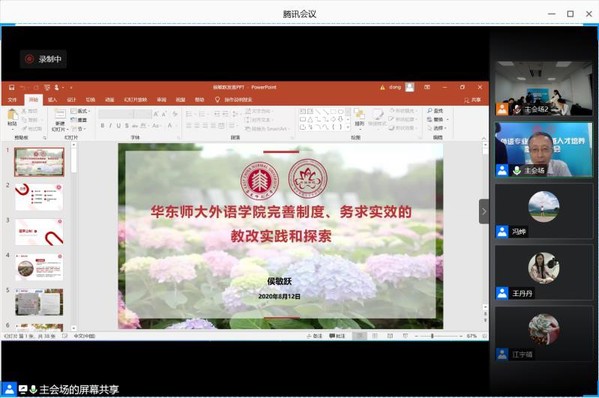Open the font name combo box
Screen dimensions: 599x398
[116, 114]
